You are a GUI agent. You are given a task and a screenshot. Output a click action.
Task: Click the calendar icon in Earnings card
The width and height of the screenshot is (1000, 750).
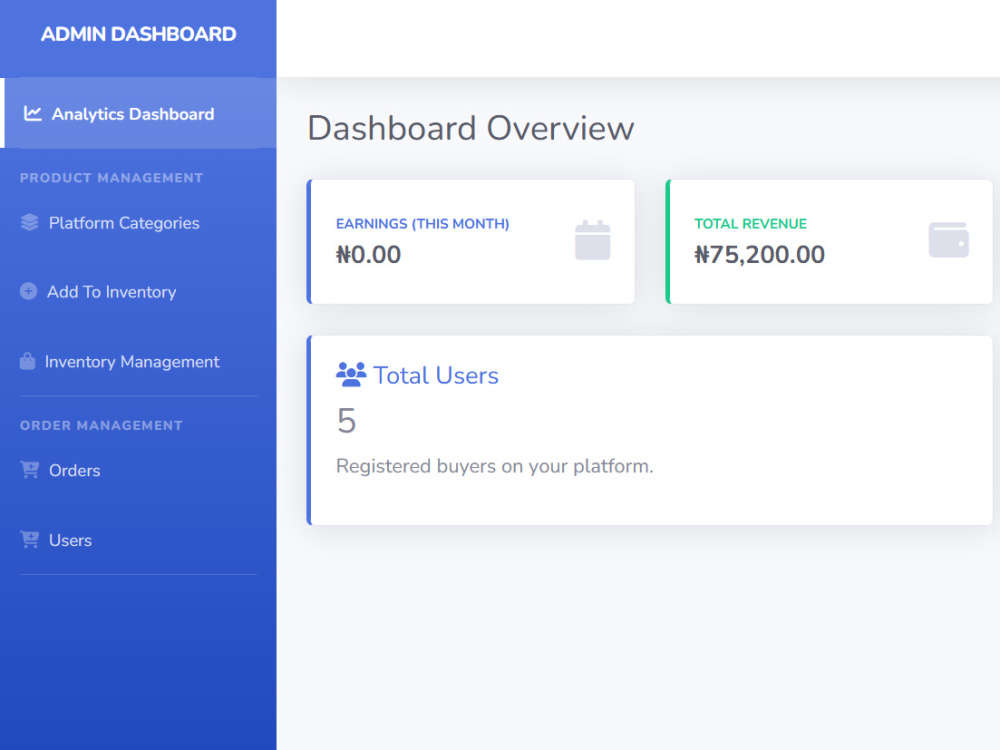pos(592,240)
